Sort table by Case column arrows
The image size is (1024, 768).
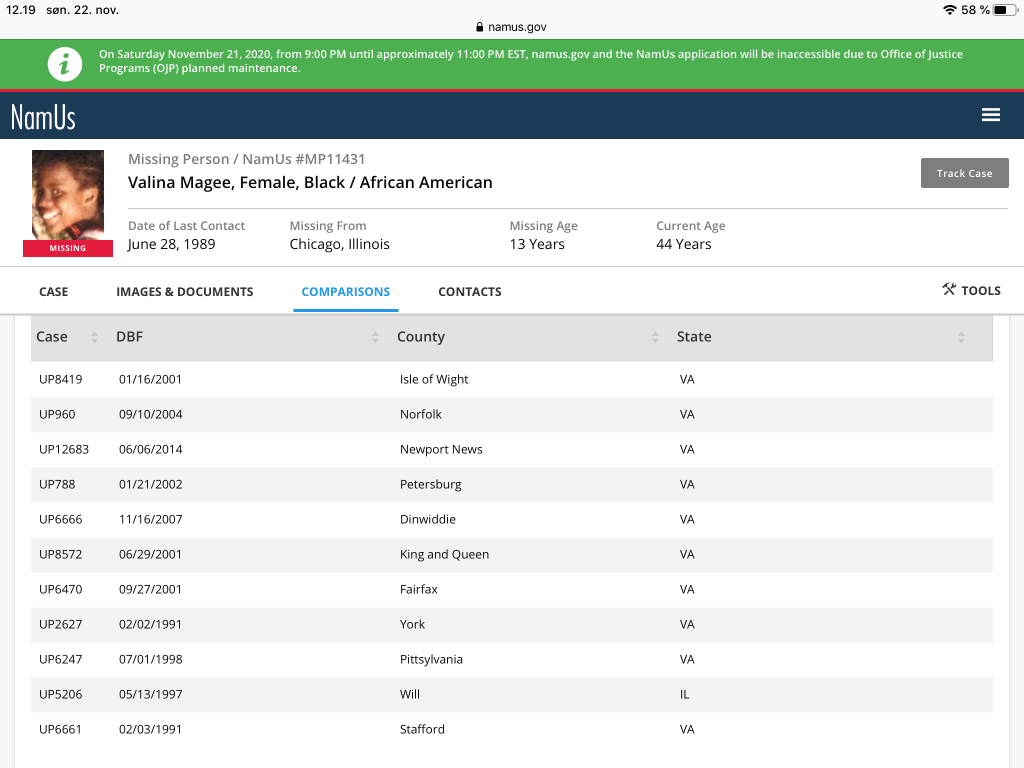pyautogui.click(x=94, y=337)
